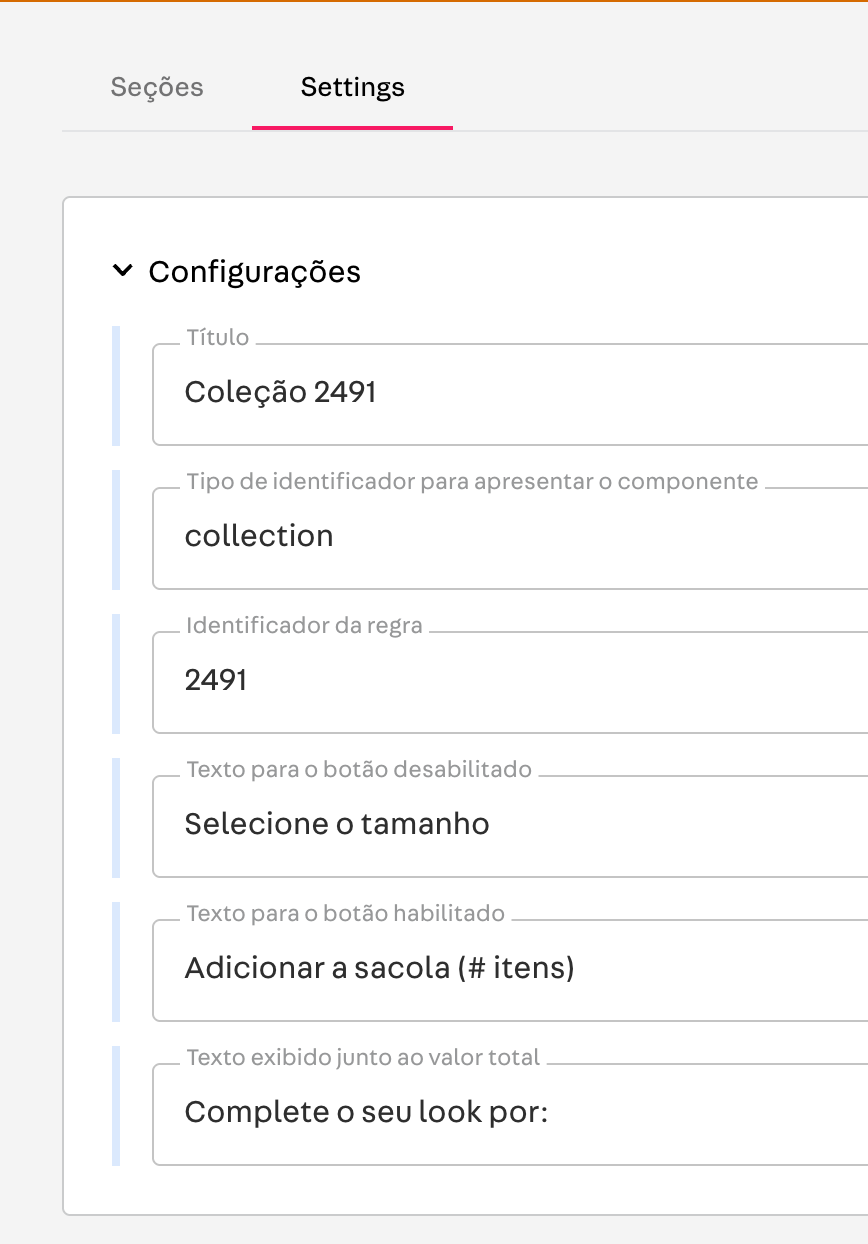868x1244 pixels.
Task: Select the Settings tab
Action: click(x=352, y=88)
